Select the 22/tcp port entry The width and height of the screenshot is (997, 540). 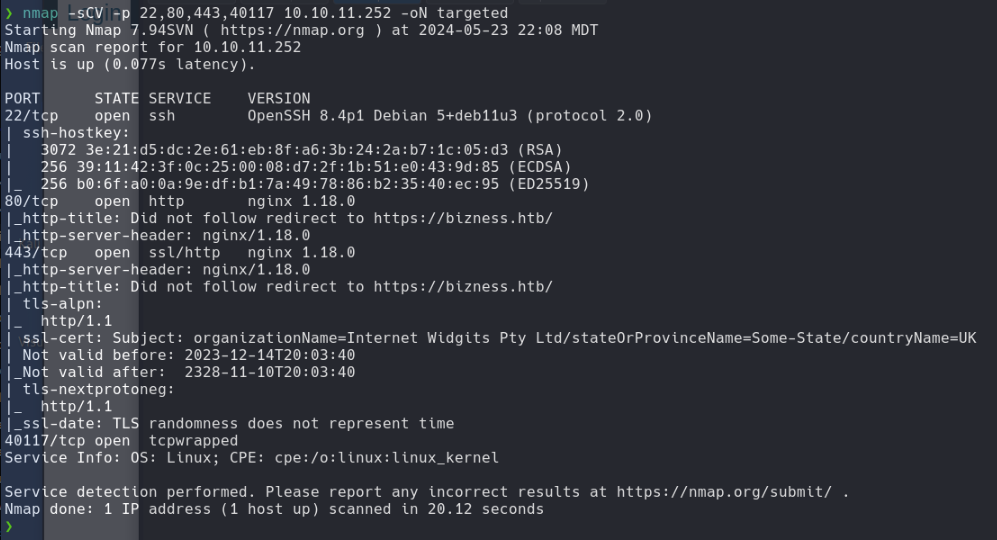[31, 116]
